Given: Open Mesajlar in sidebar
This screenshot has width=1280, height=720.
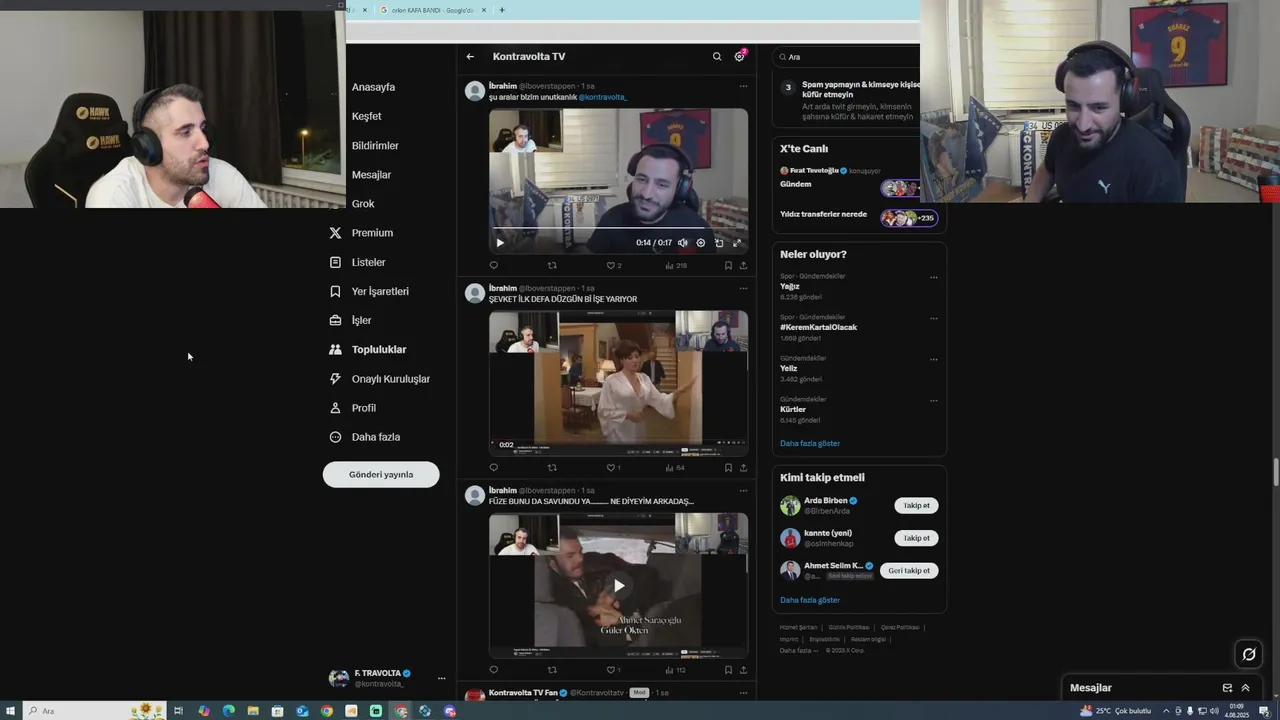Looking at the screenshot, I should [371, 175].
